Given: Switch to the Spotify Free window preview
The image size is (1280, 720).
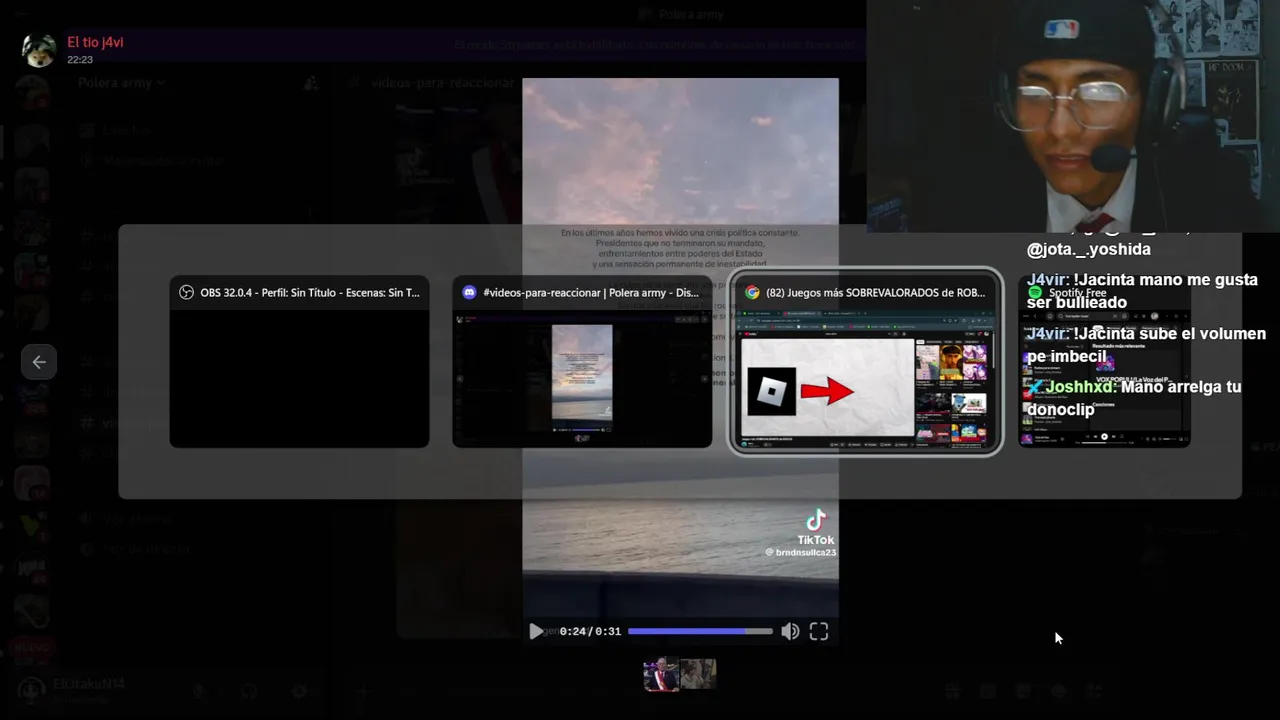Looking at the screenshot, I should click(x=1104, y=362).
